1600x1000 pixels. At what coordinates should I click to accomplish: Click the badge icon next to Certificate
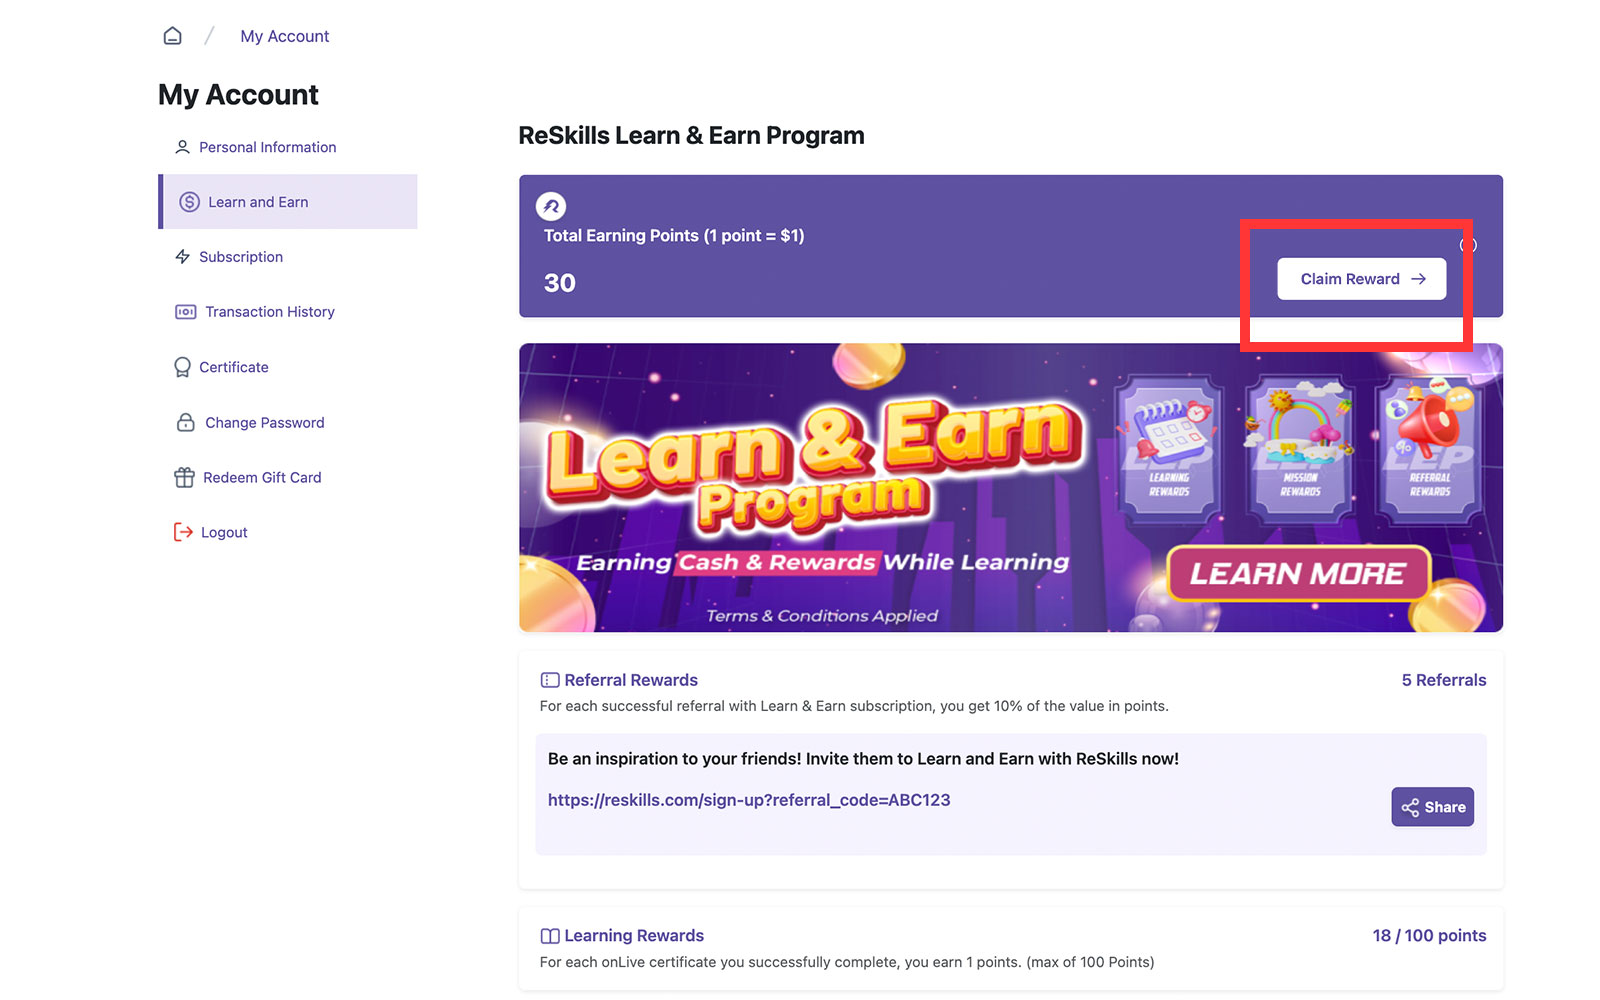click(x=183, y=366)
